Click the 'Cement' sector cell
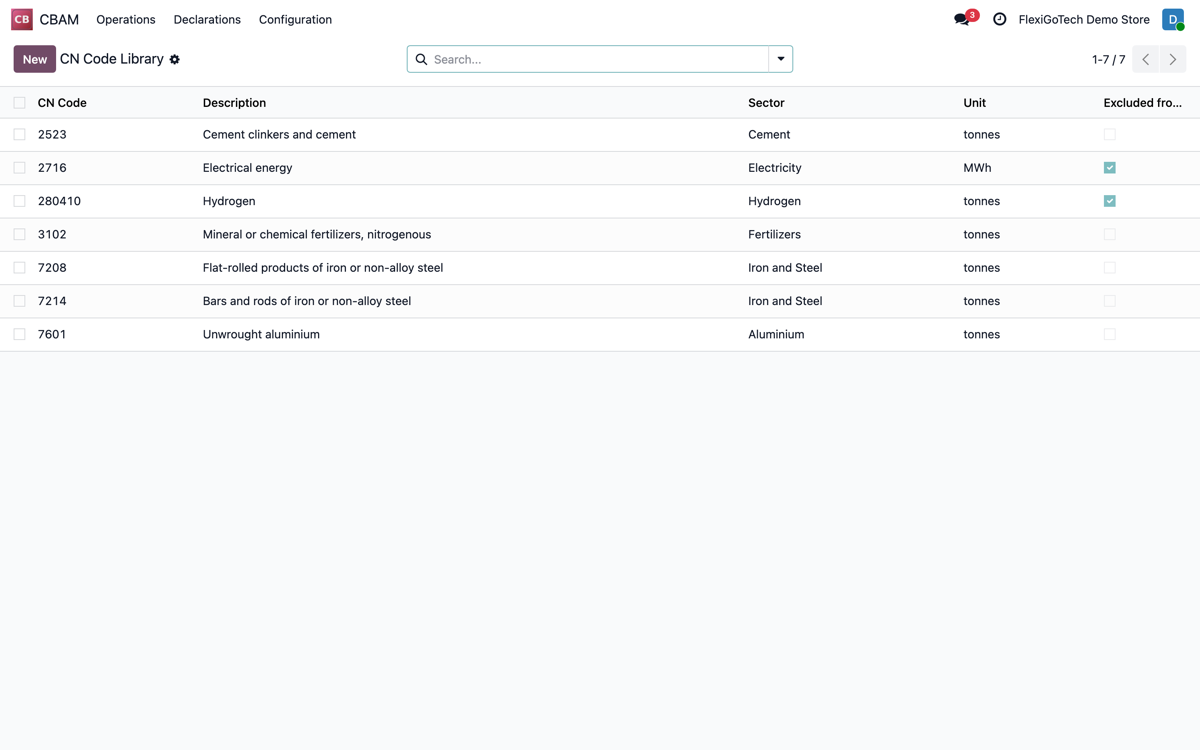 point(769,134)
